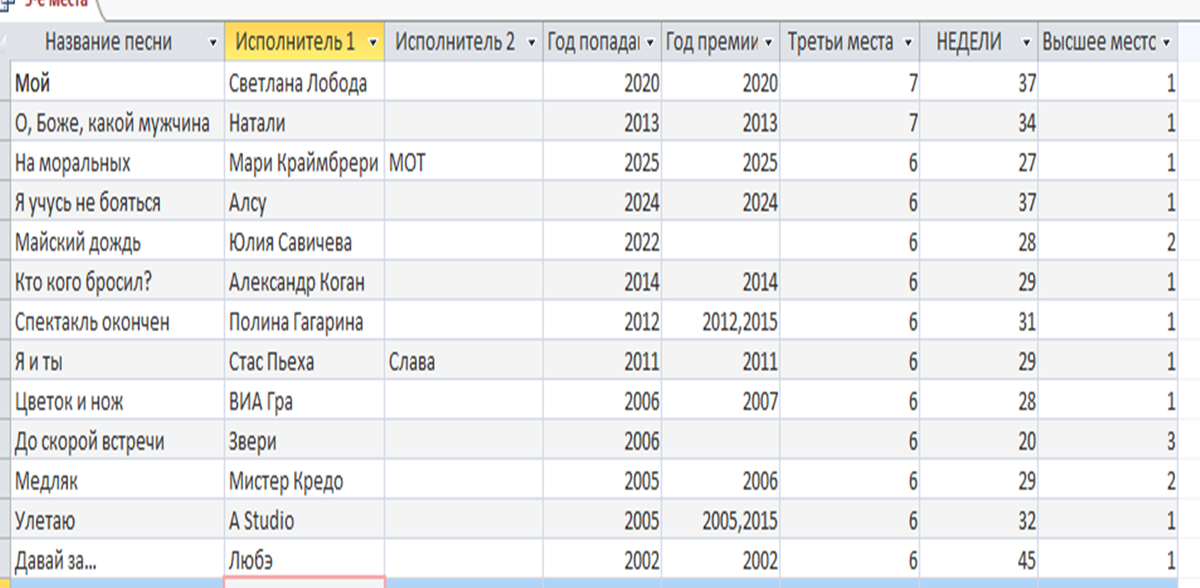Open the Третьи места column dropdown
This screenshot has width=1200, height=588.
(907, 43)
